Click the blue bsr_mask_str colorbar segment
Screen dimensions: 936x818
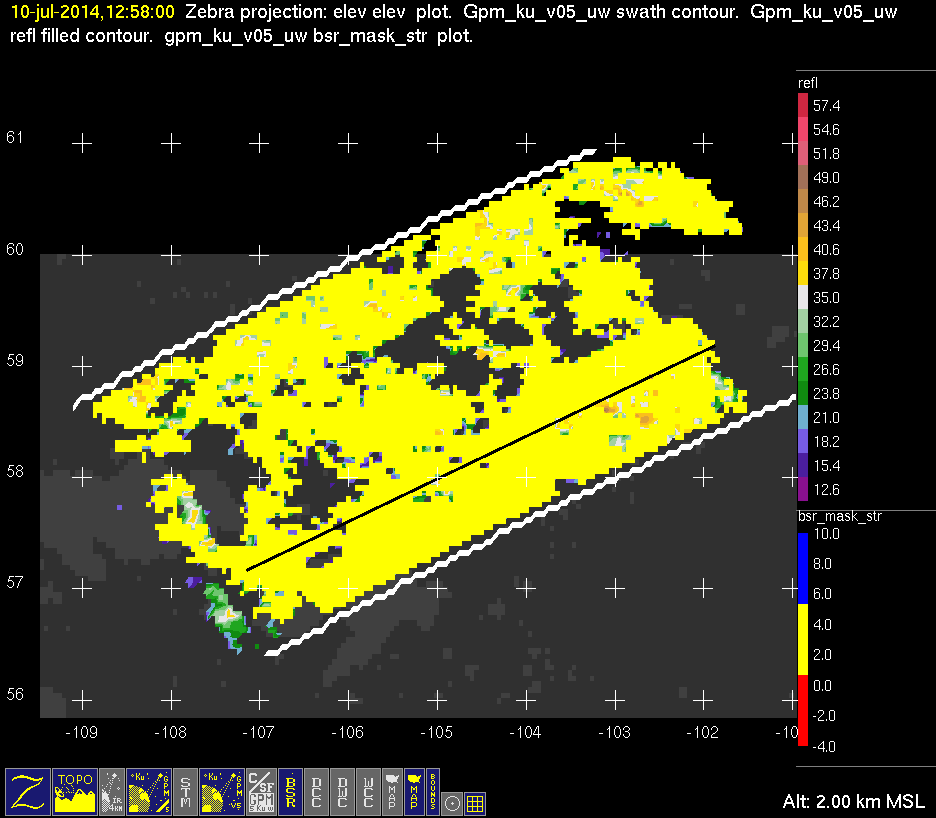tap(803, 565)
